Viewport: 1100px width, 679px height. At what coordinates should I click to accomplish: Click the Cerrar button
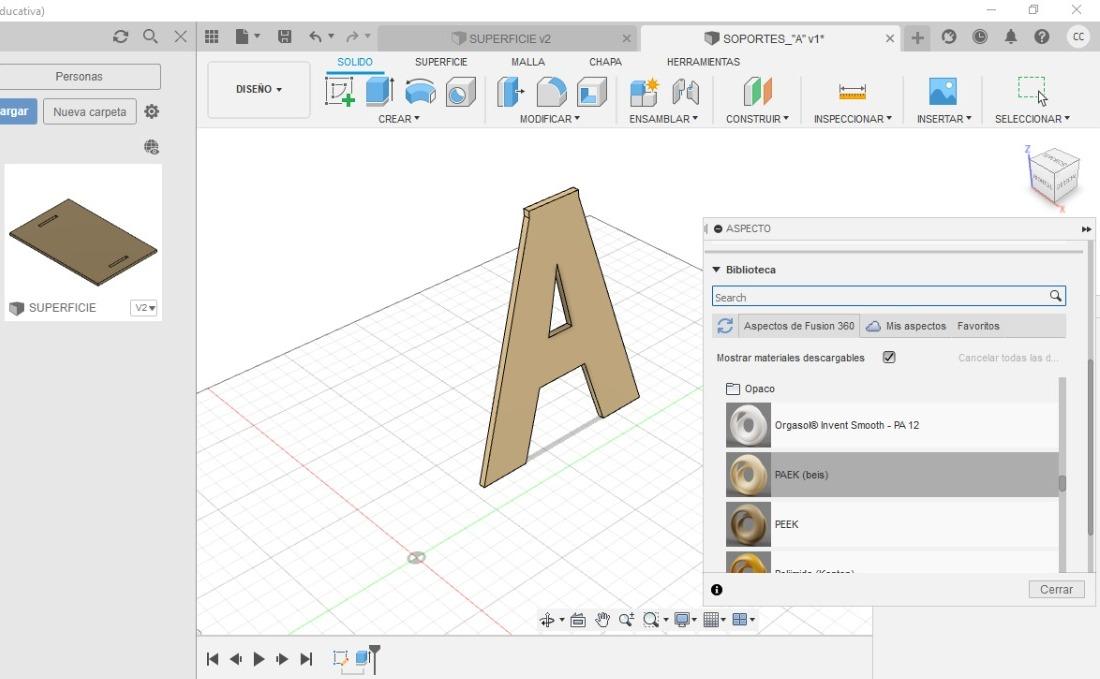coord(1056,589)
